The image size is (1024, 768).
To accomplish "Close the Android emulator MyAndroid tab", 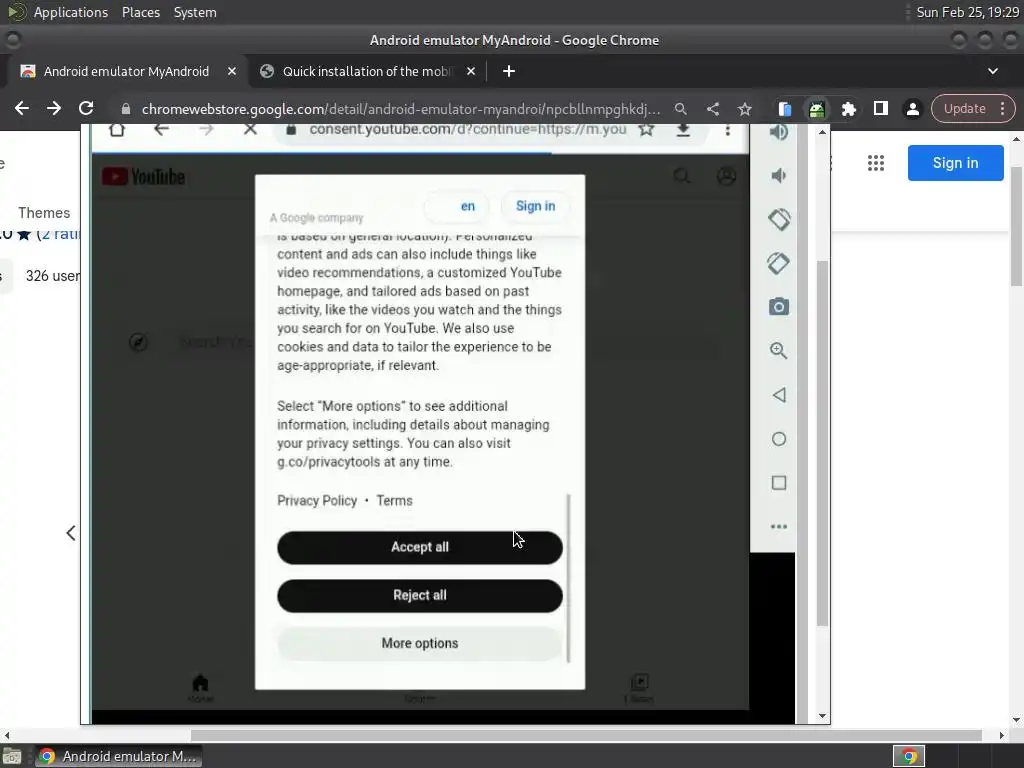I will pyautogui.click(x=232, y=71).
